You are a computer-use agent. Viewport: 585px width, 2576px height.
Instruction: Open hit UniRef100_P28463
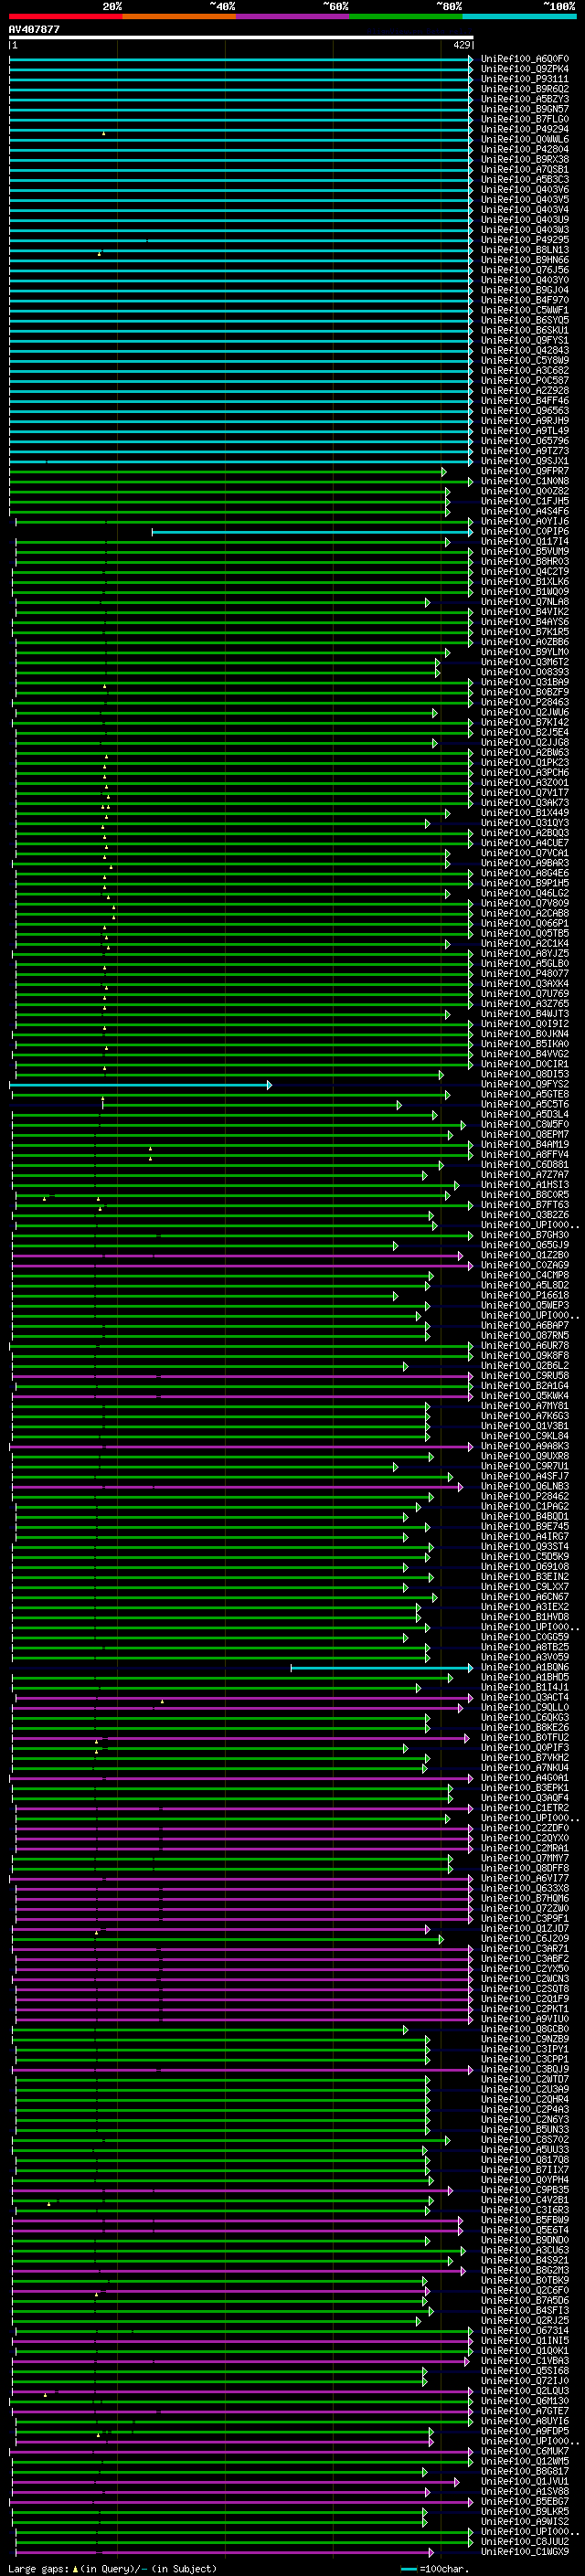(x=525, y=702)
